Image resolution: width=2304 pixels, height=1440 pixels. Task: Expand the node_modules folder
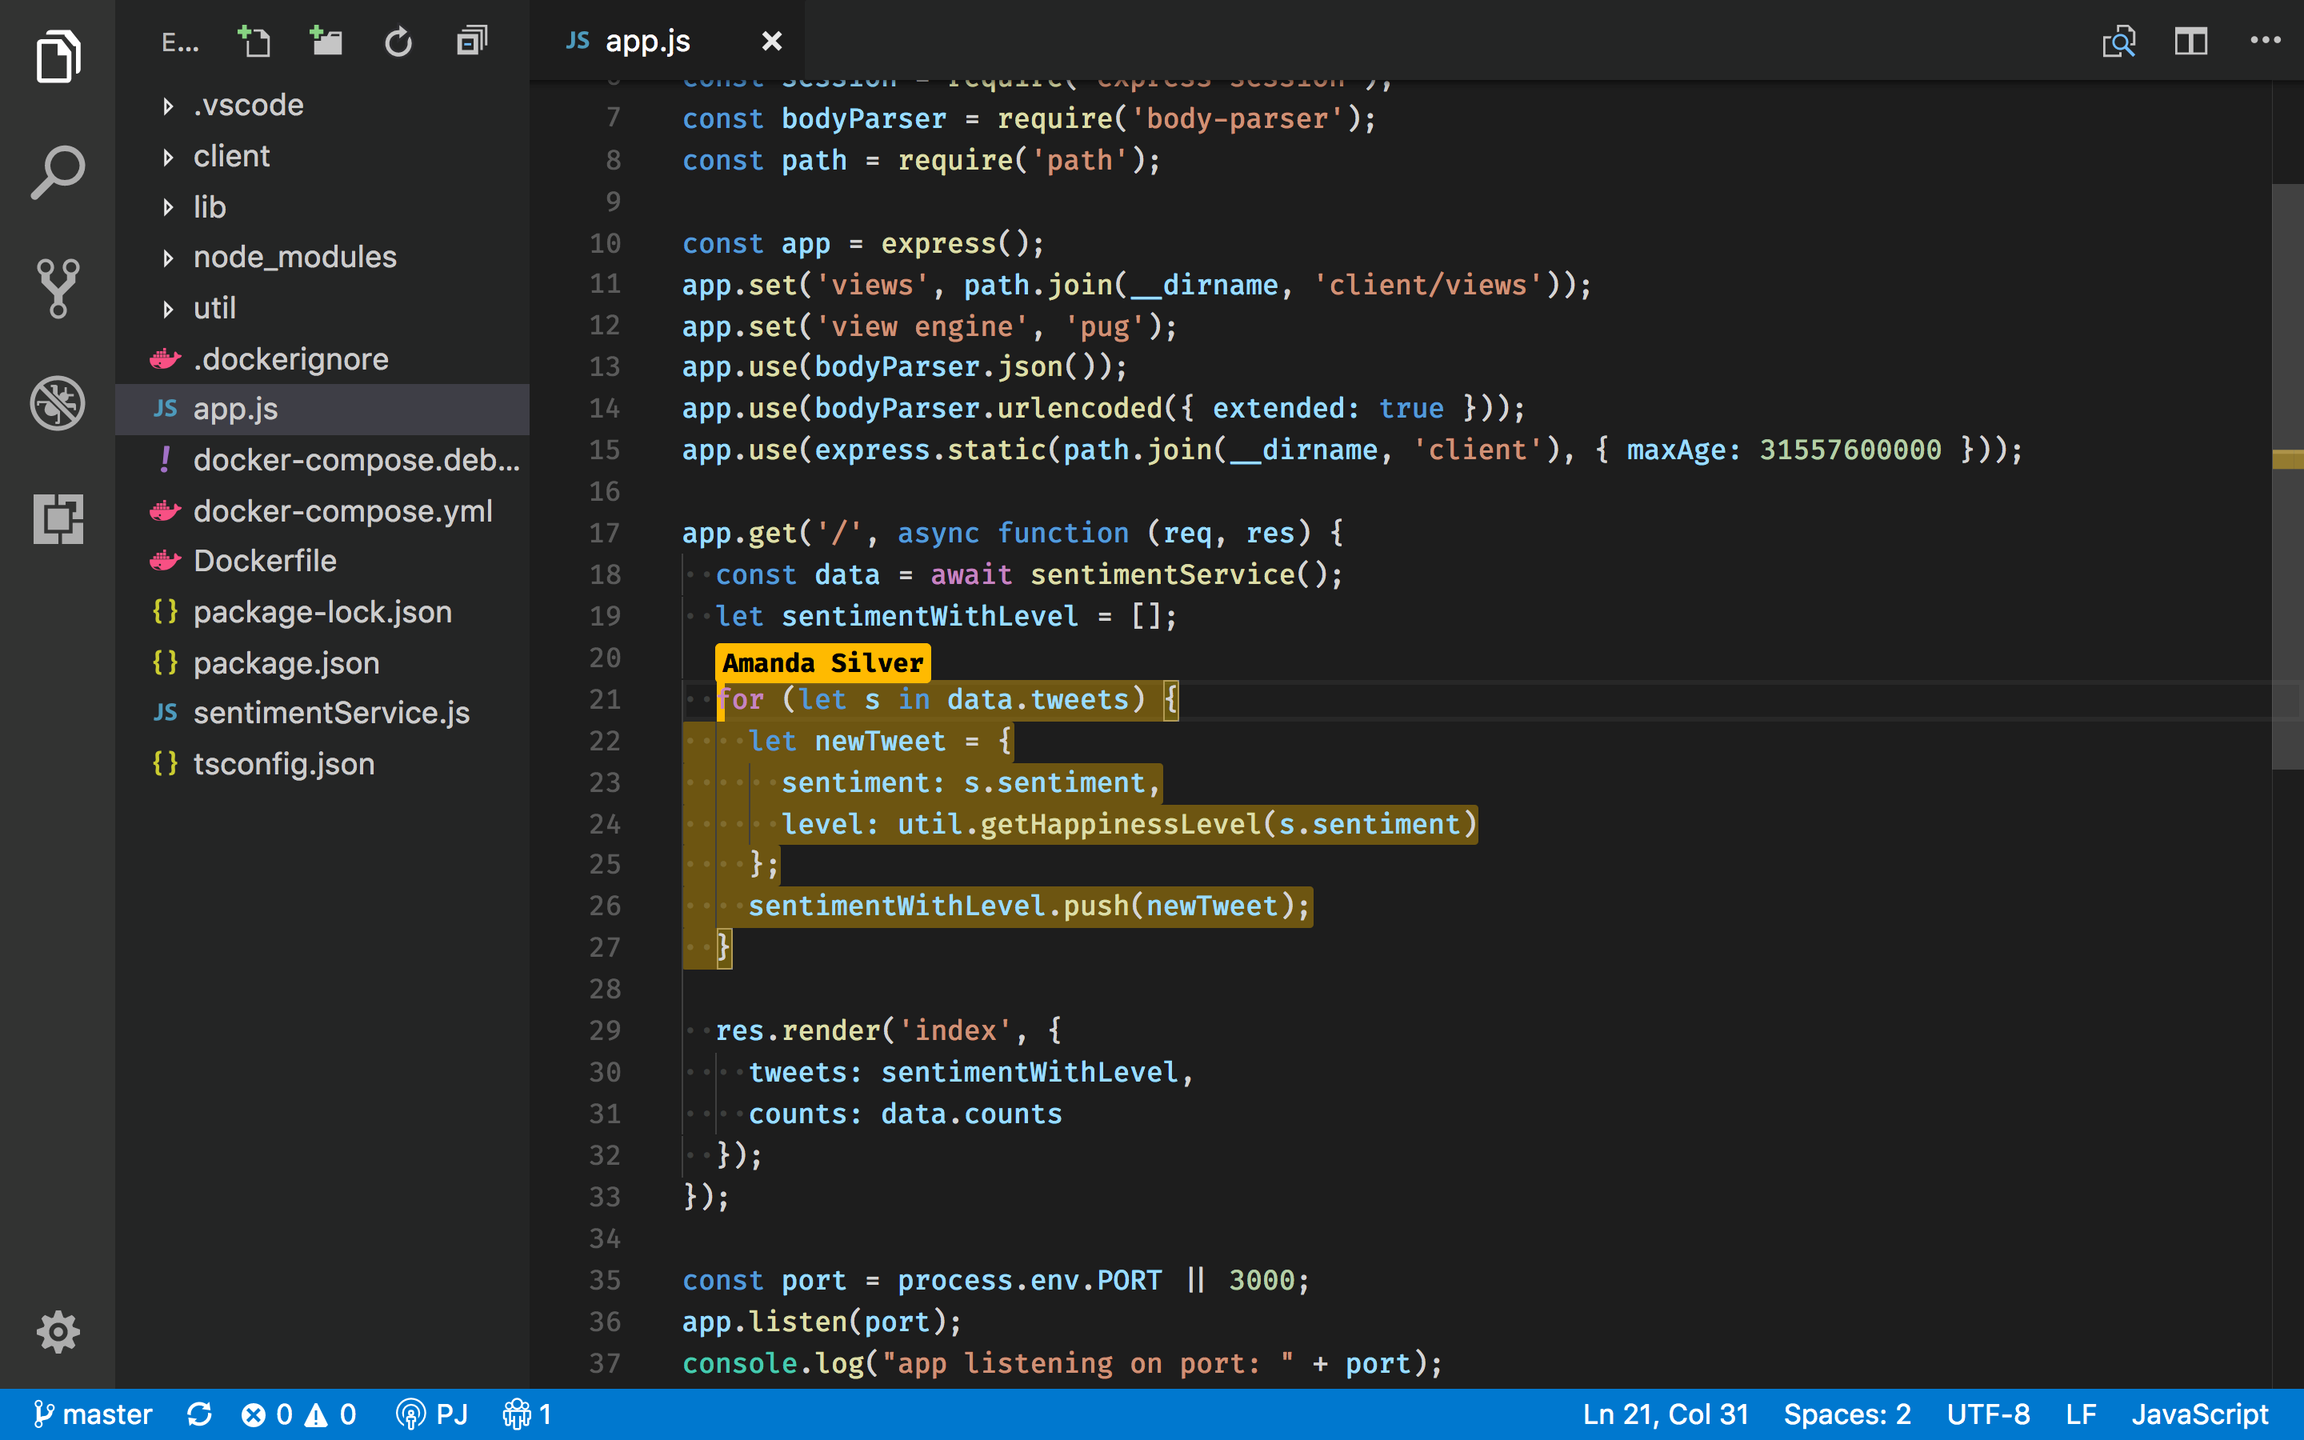[x=294, y=256]
